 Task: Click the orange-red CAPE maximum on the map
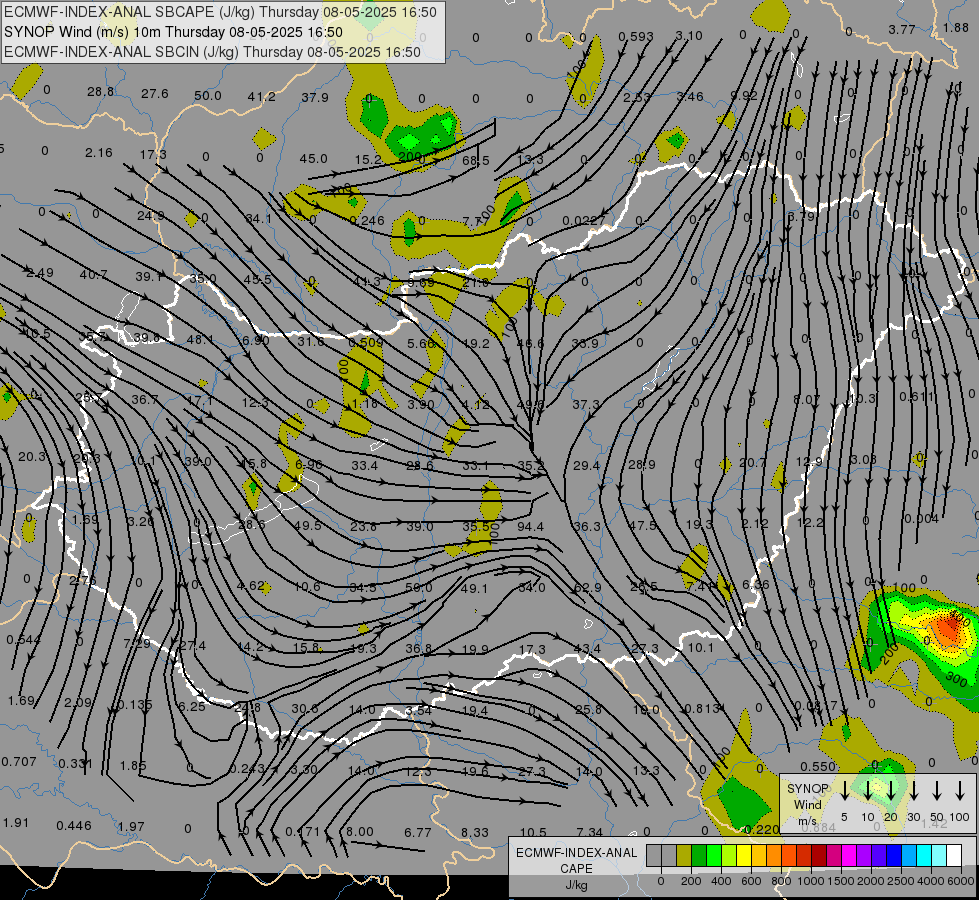coord(949,628)
